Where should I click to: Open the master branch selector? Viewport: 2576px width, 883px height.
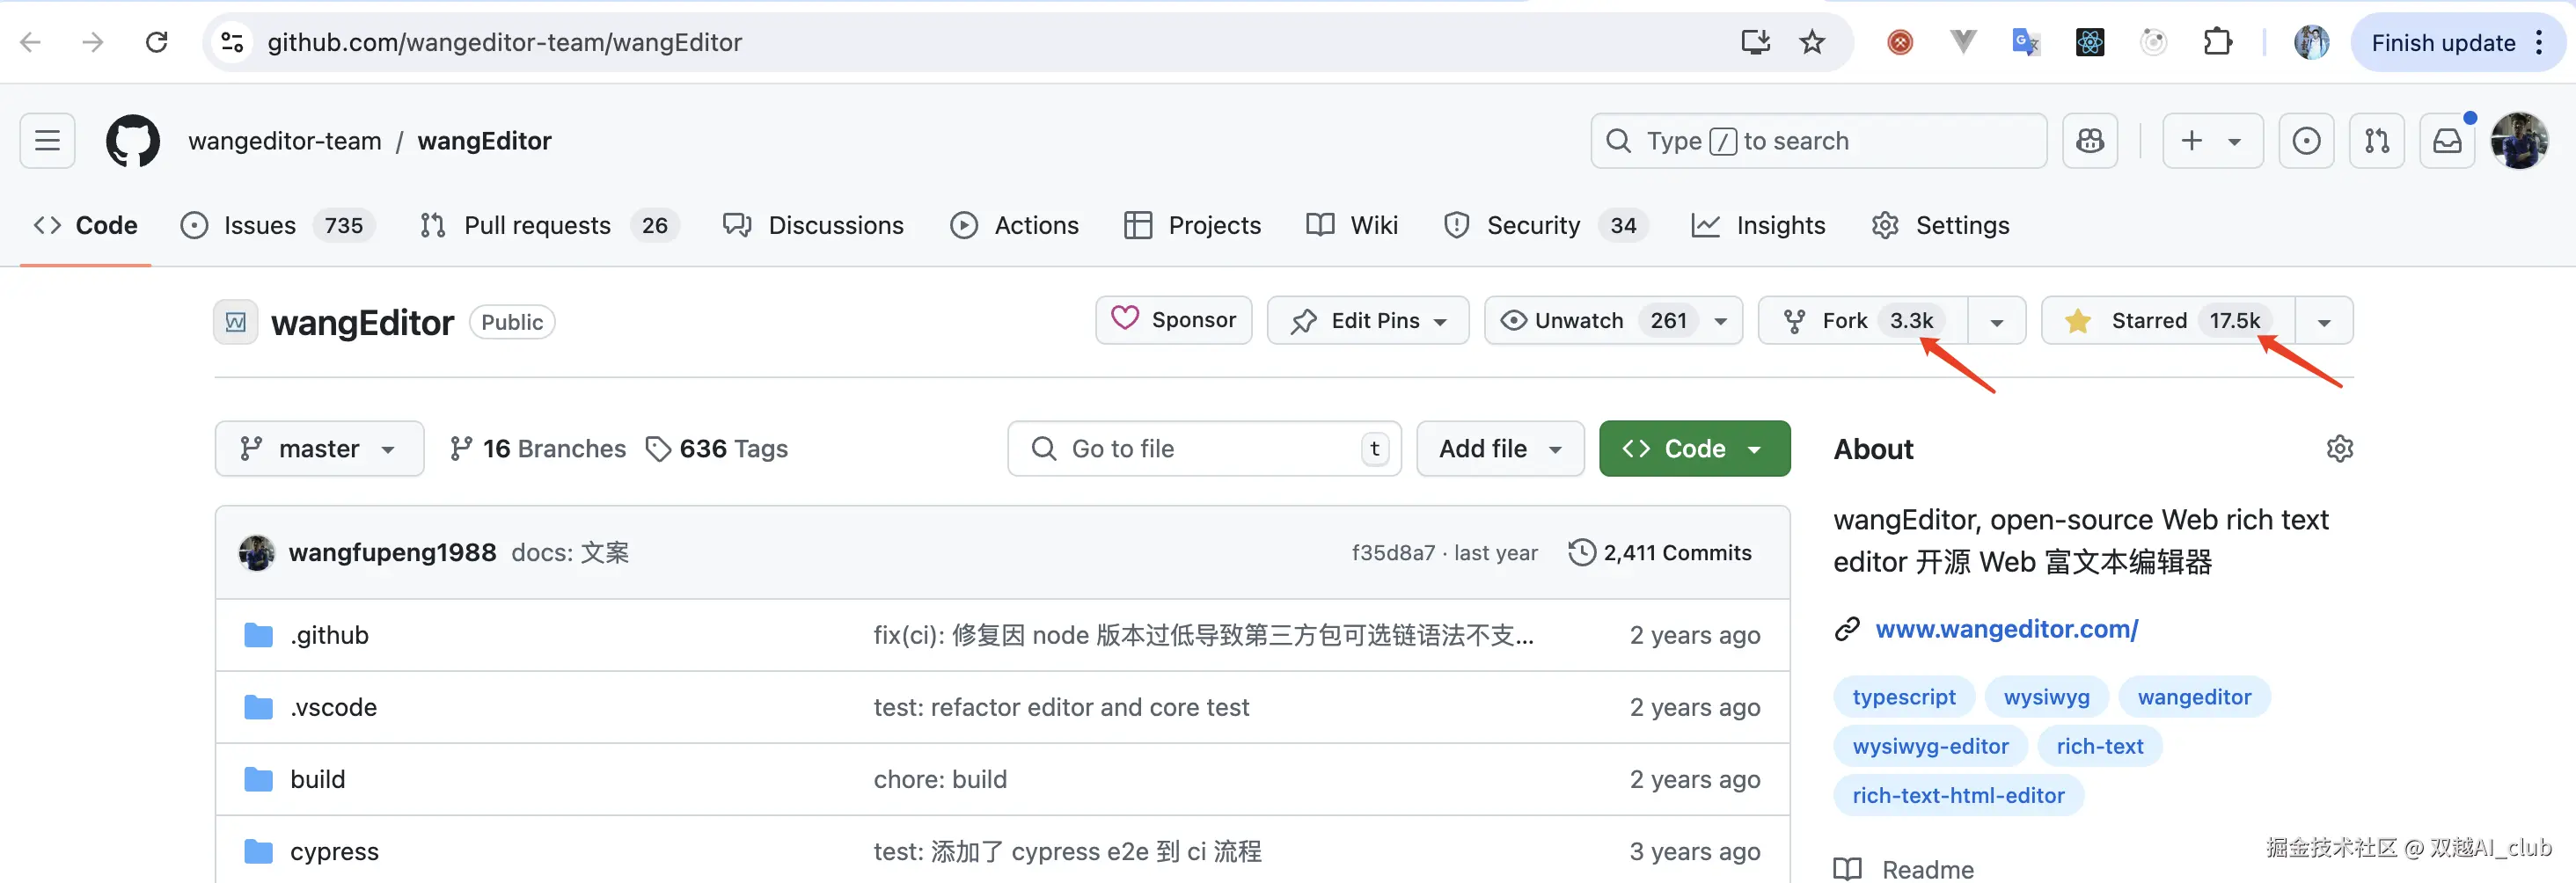[319, 448]
